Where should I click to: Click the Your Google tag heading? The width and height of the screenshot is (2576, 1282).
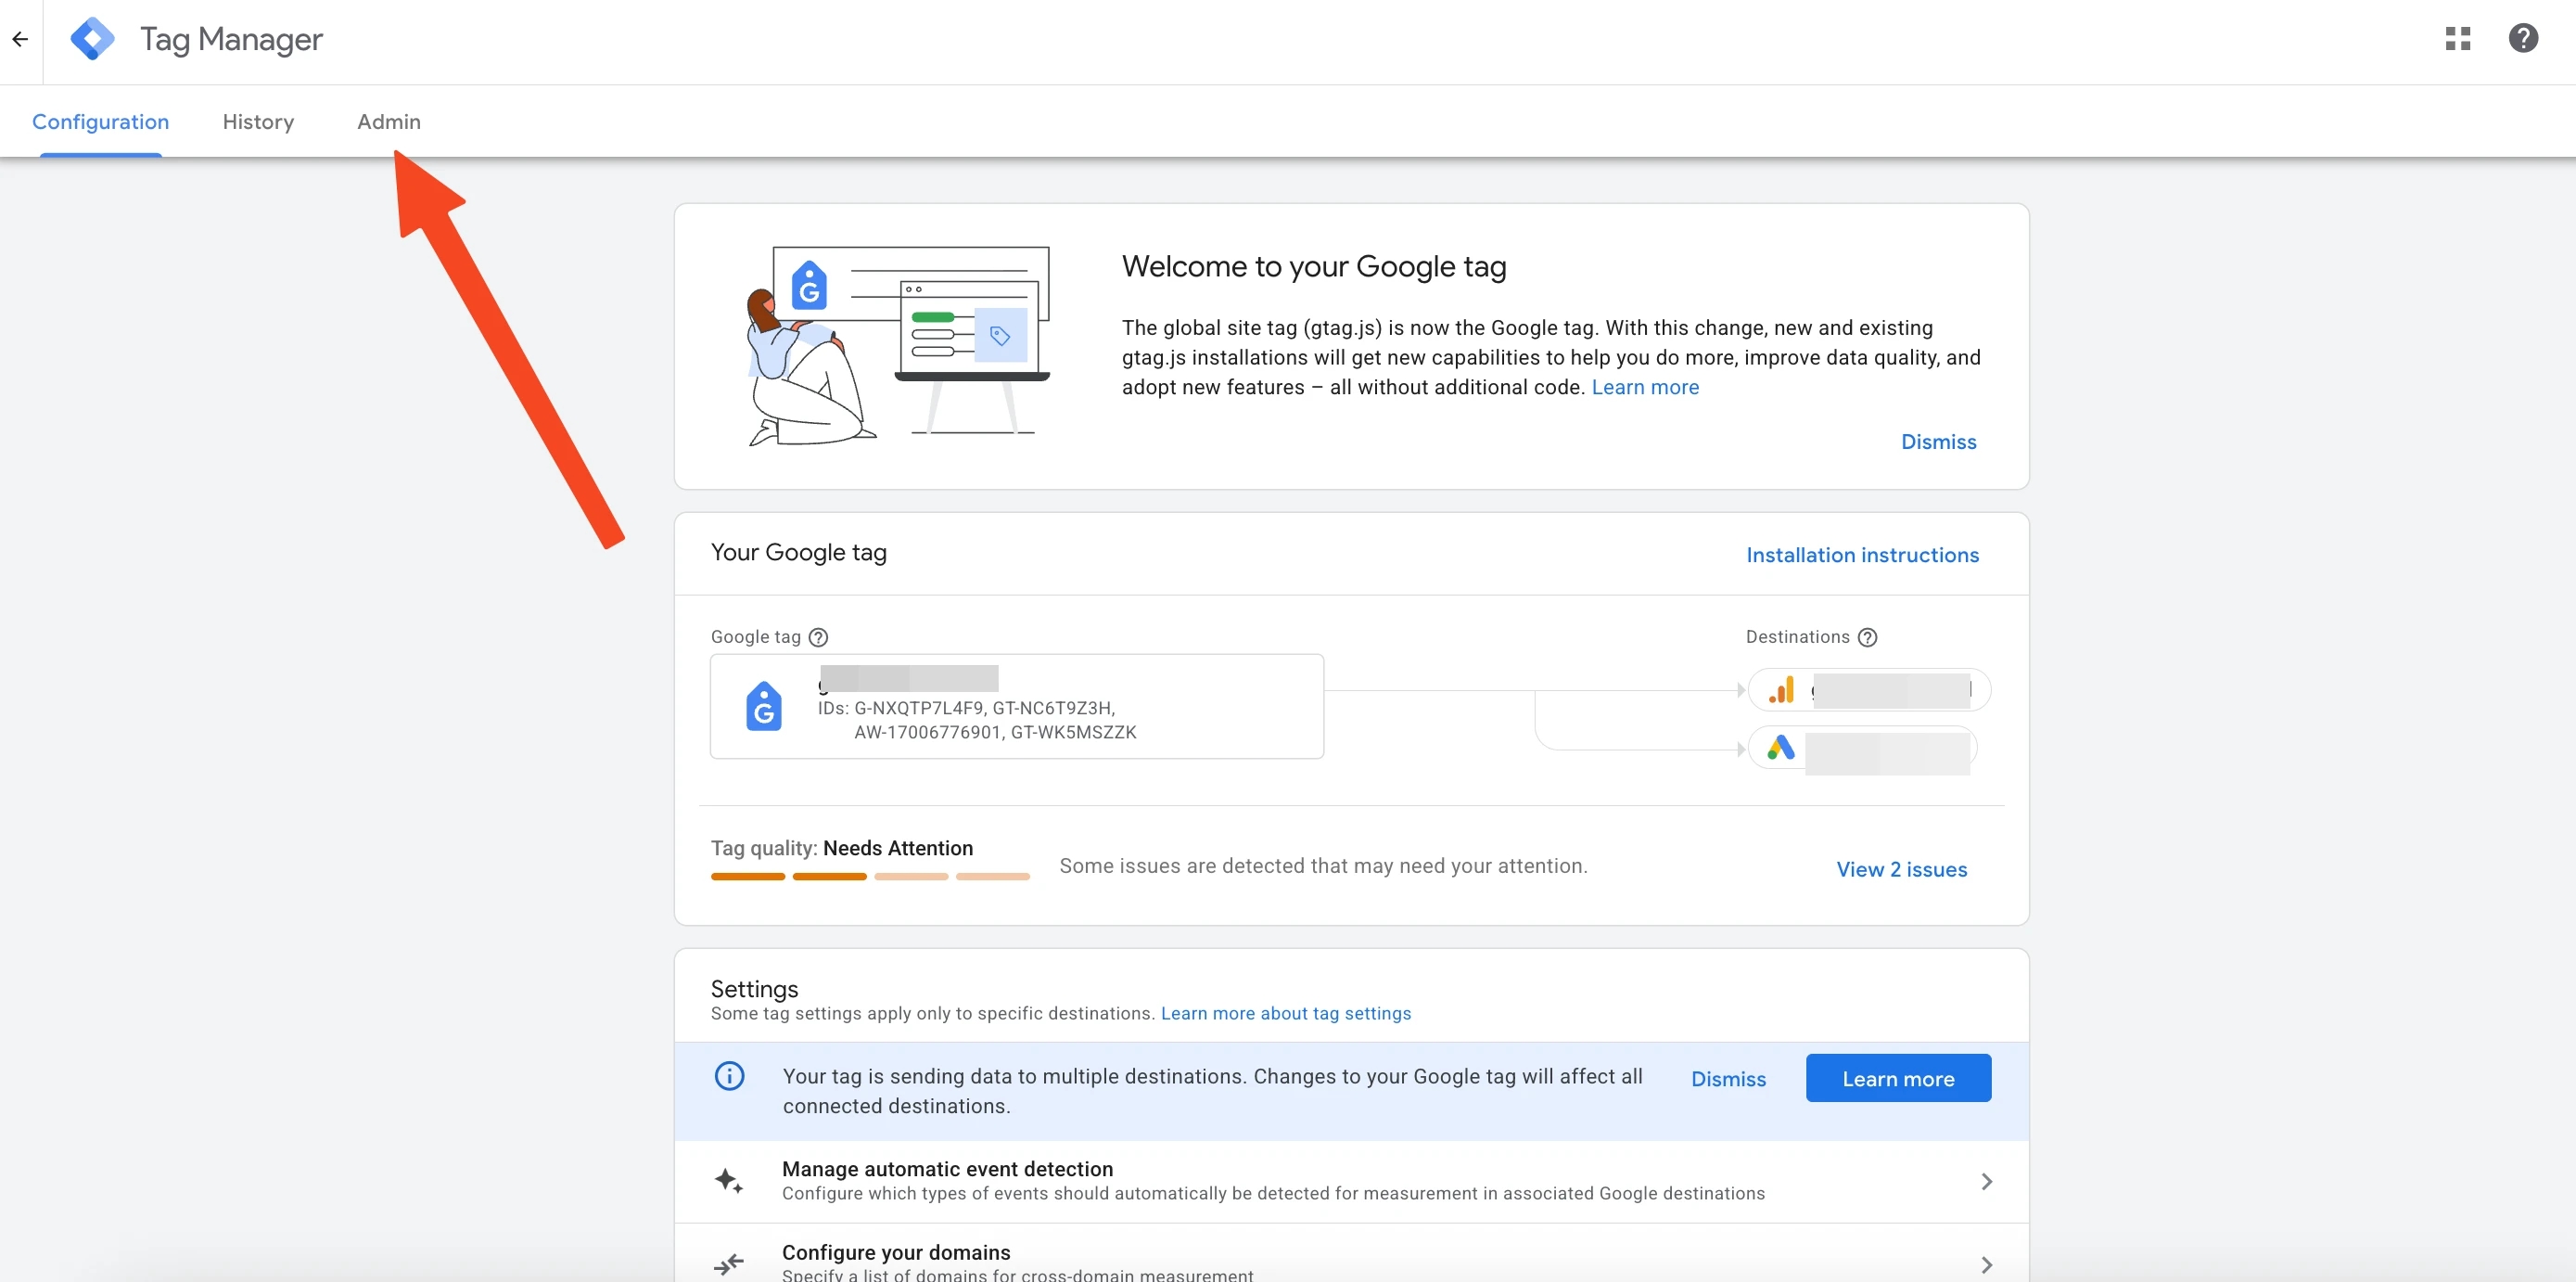(798, 553)
